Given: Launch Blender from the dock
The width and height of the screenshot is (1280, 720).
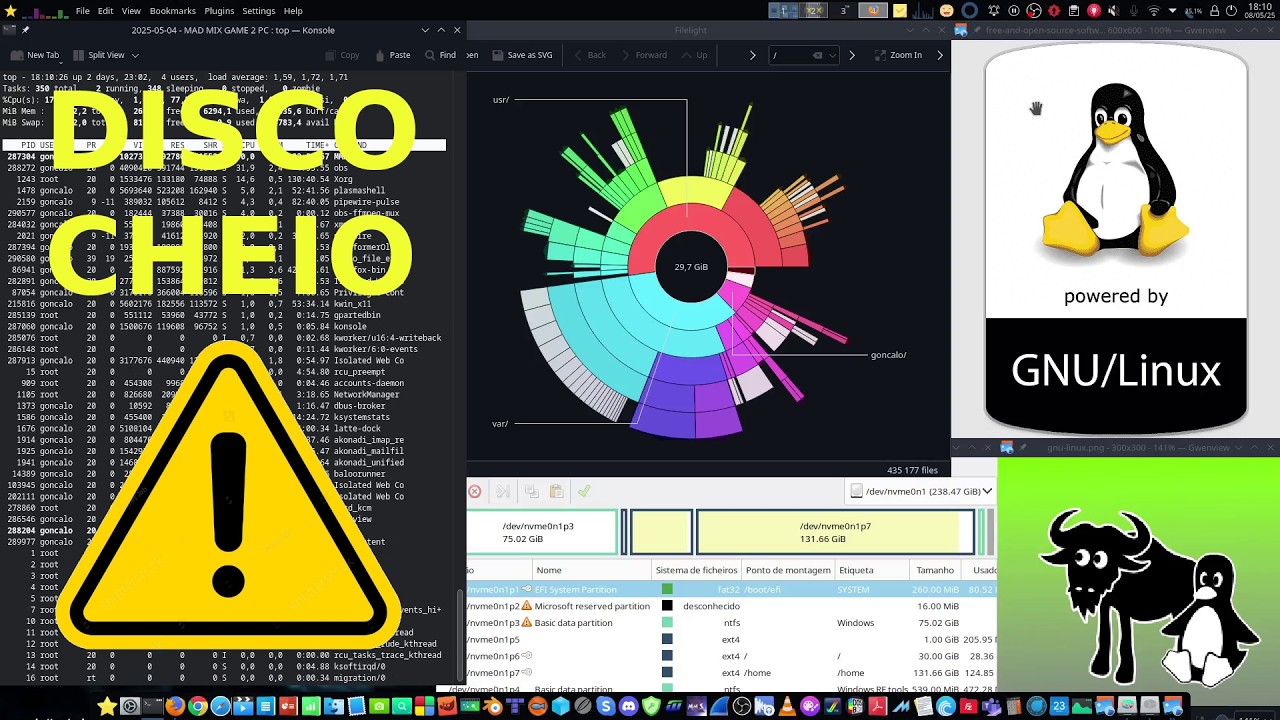Looking at the screenshot, I should (492, 707).
